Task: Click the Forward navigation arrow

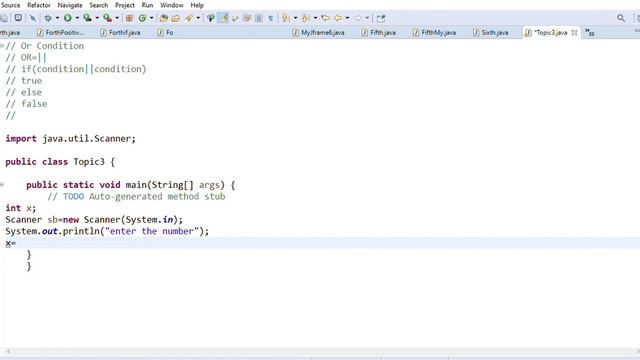Action: point(358,18)
